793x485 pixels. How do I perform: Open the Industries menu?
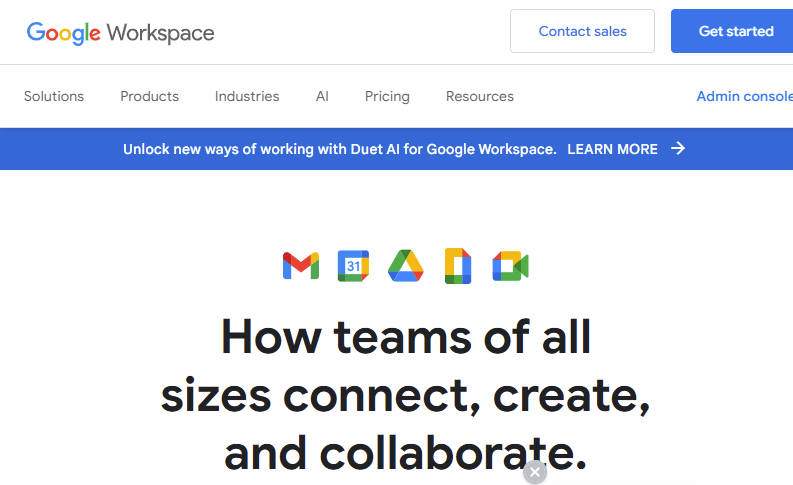click(x=247, y=96)
